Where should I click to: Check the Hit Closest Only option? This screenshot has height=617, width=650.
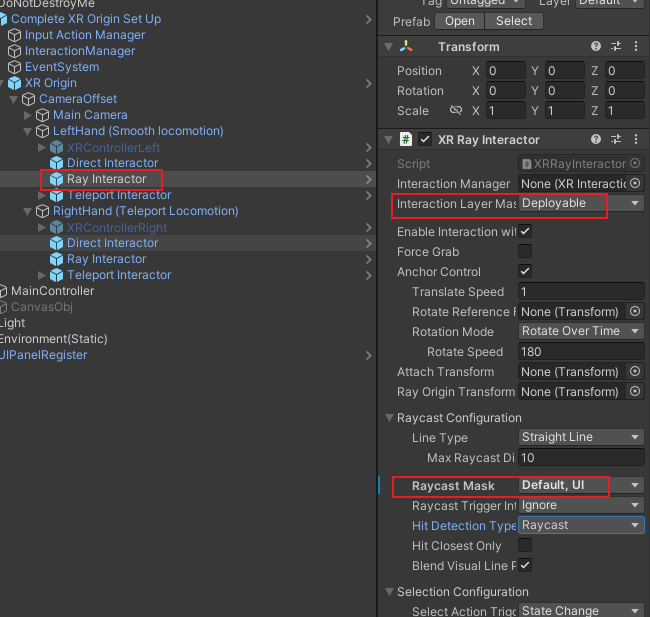(525, 546)
